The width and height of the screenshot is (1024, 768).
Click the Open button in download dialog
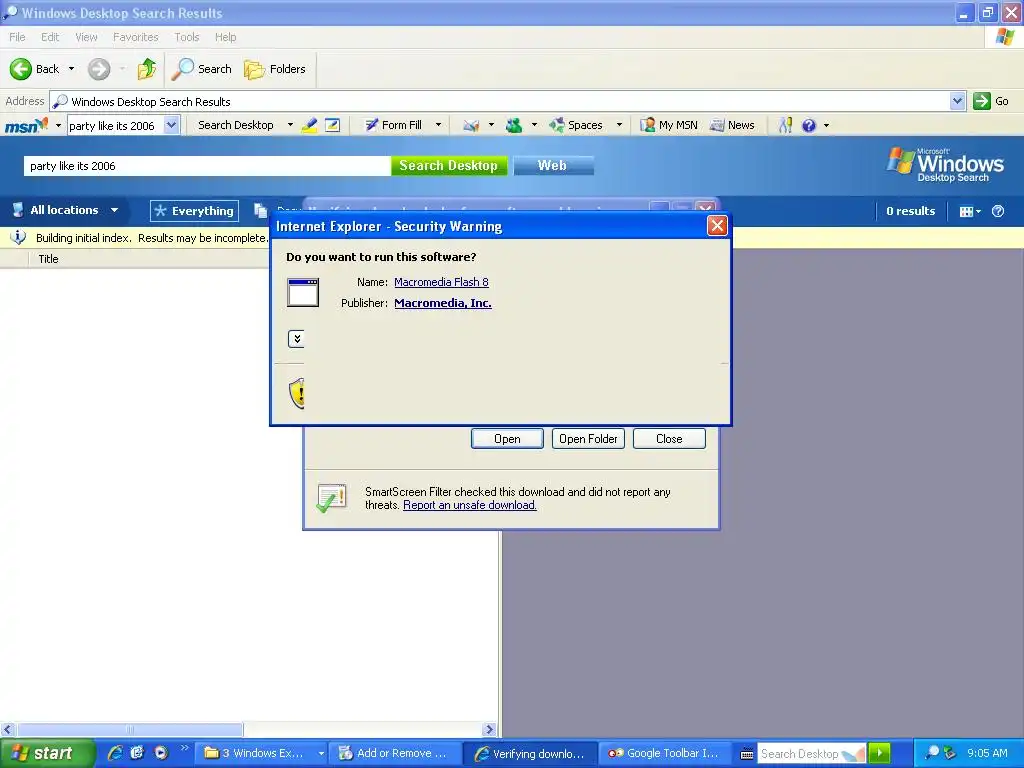pos(507,439)
